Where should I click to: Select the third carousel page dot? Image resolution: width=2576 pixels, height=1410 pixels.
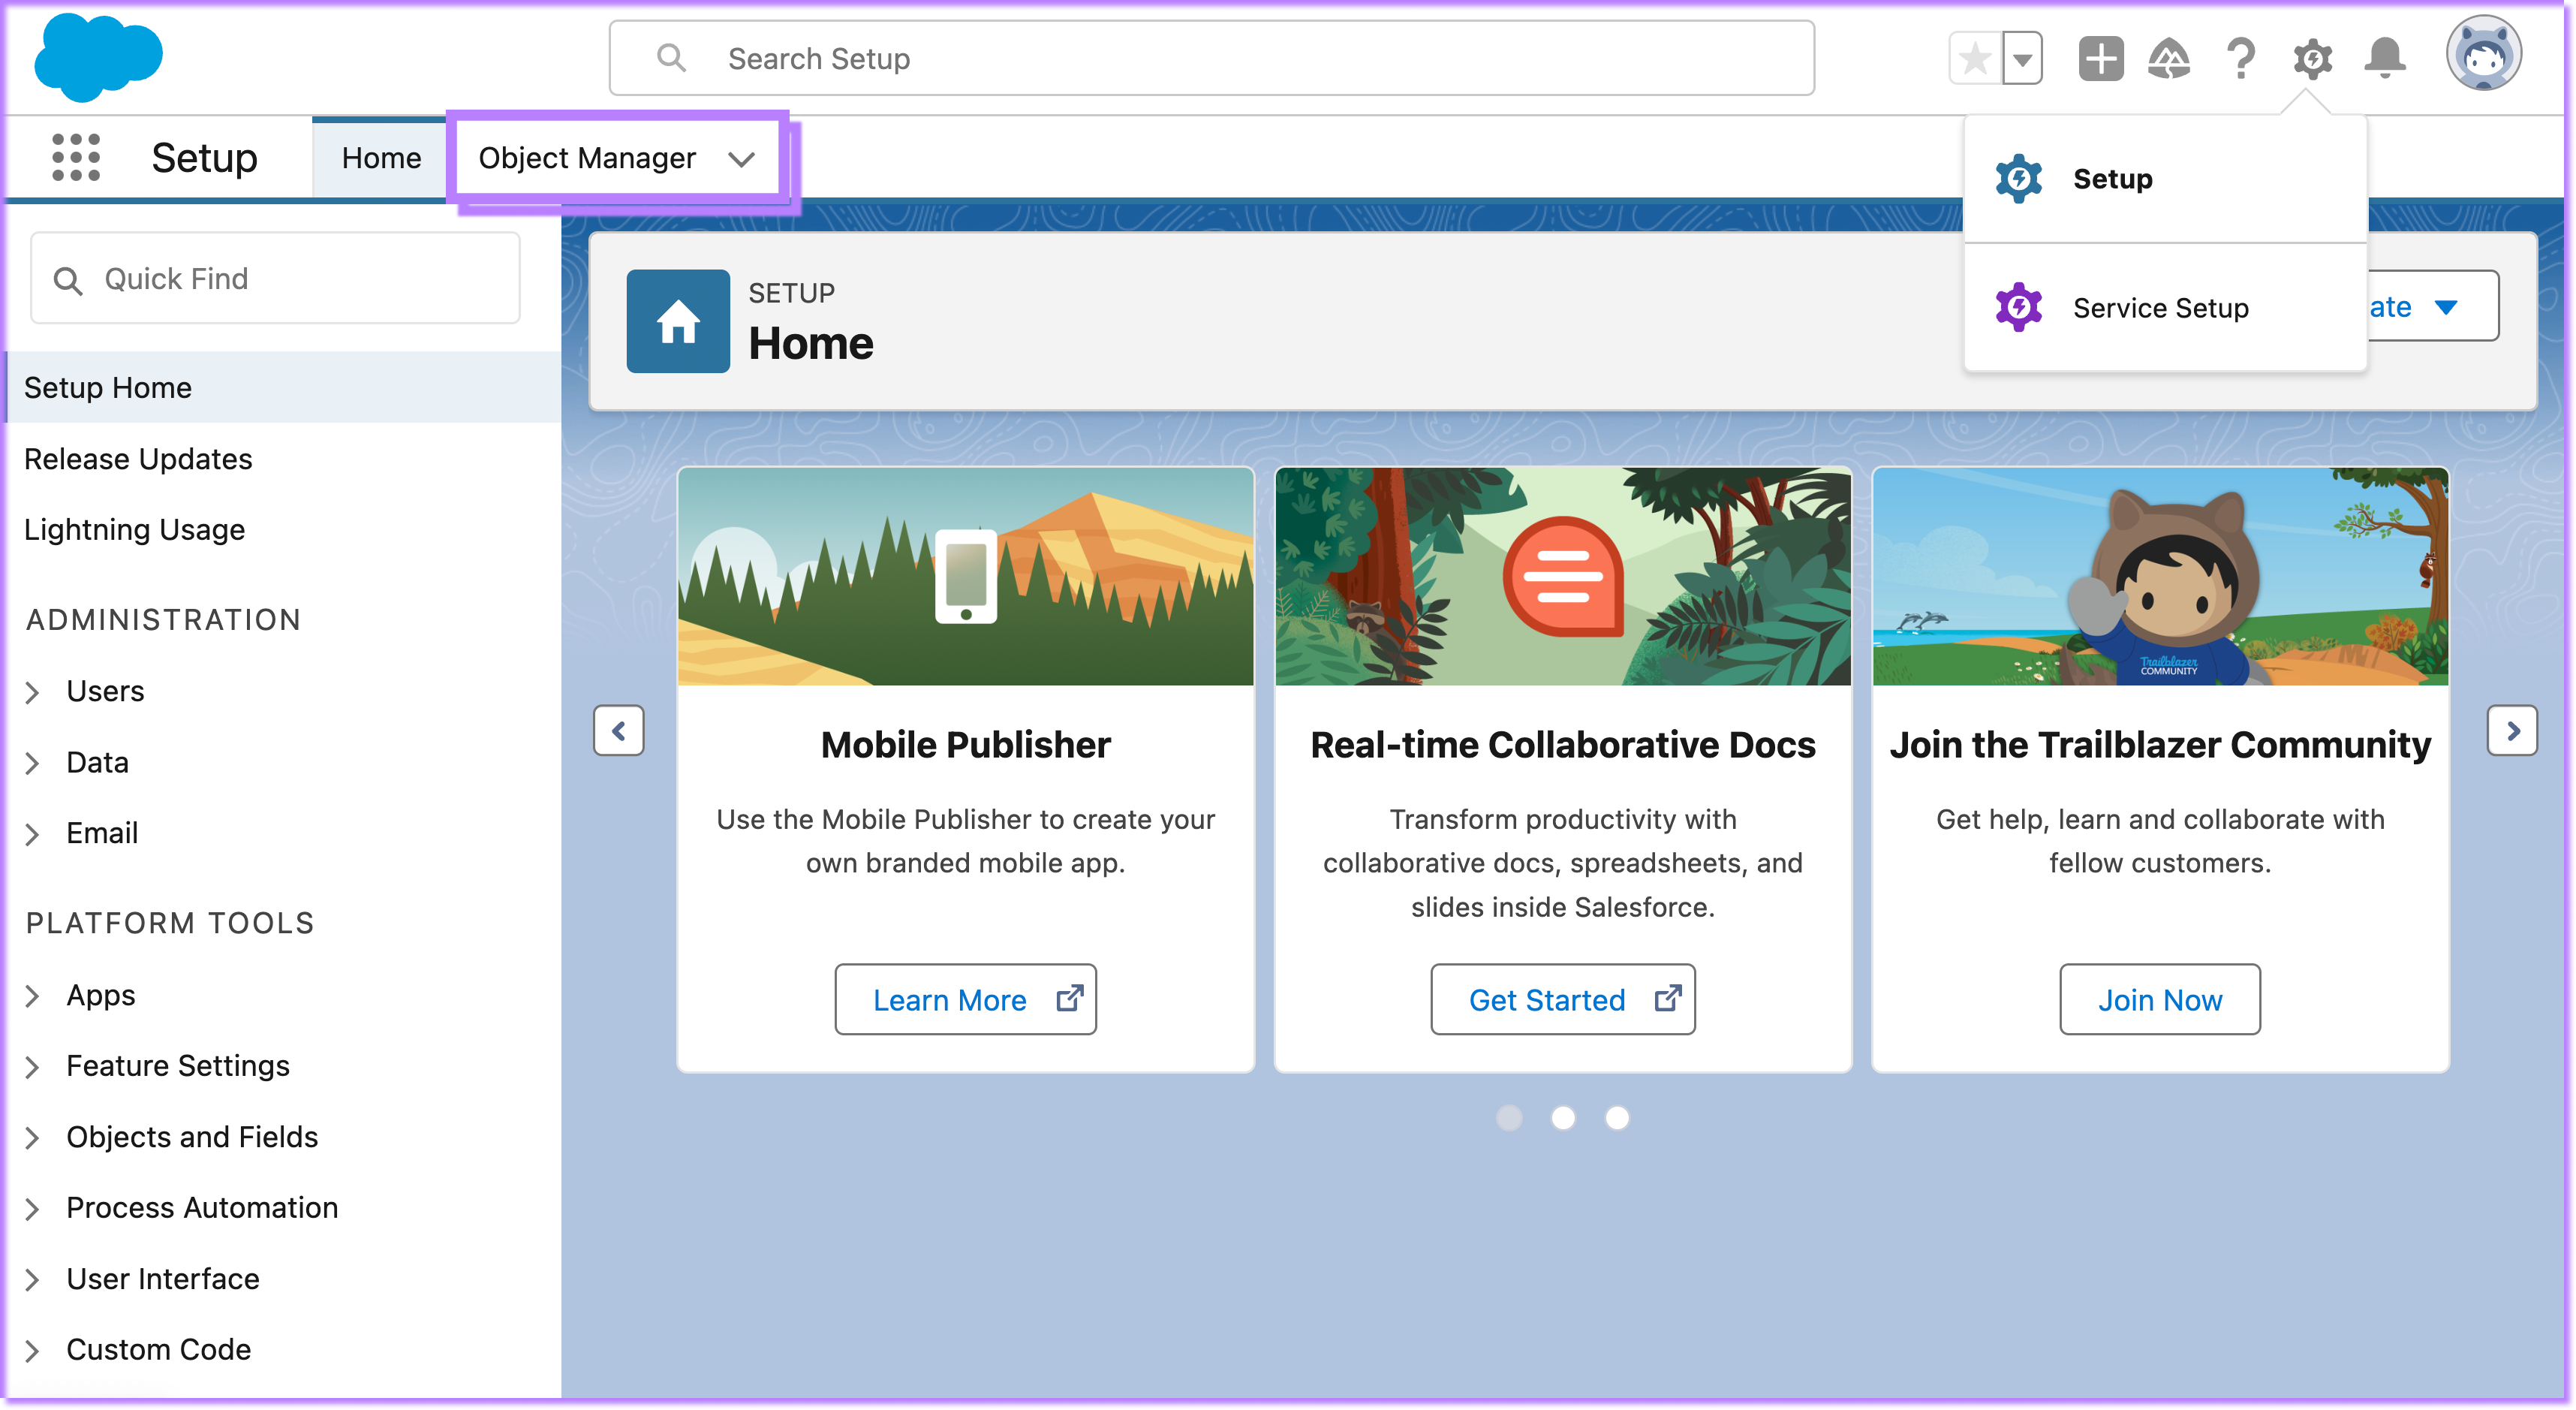[1617, 1118]
